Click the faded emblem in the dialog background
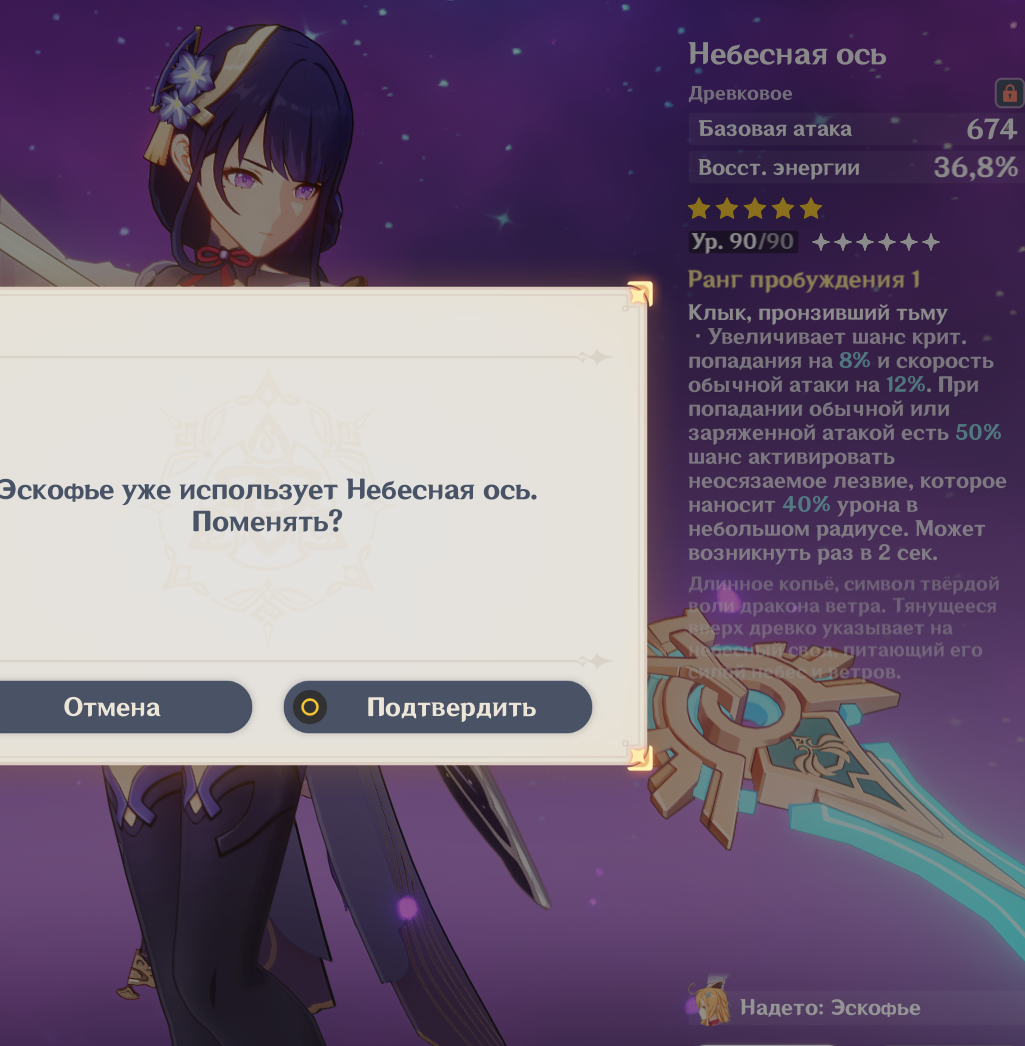Viewport: 1025px width, 1046px height. [267, 507]
